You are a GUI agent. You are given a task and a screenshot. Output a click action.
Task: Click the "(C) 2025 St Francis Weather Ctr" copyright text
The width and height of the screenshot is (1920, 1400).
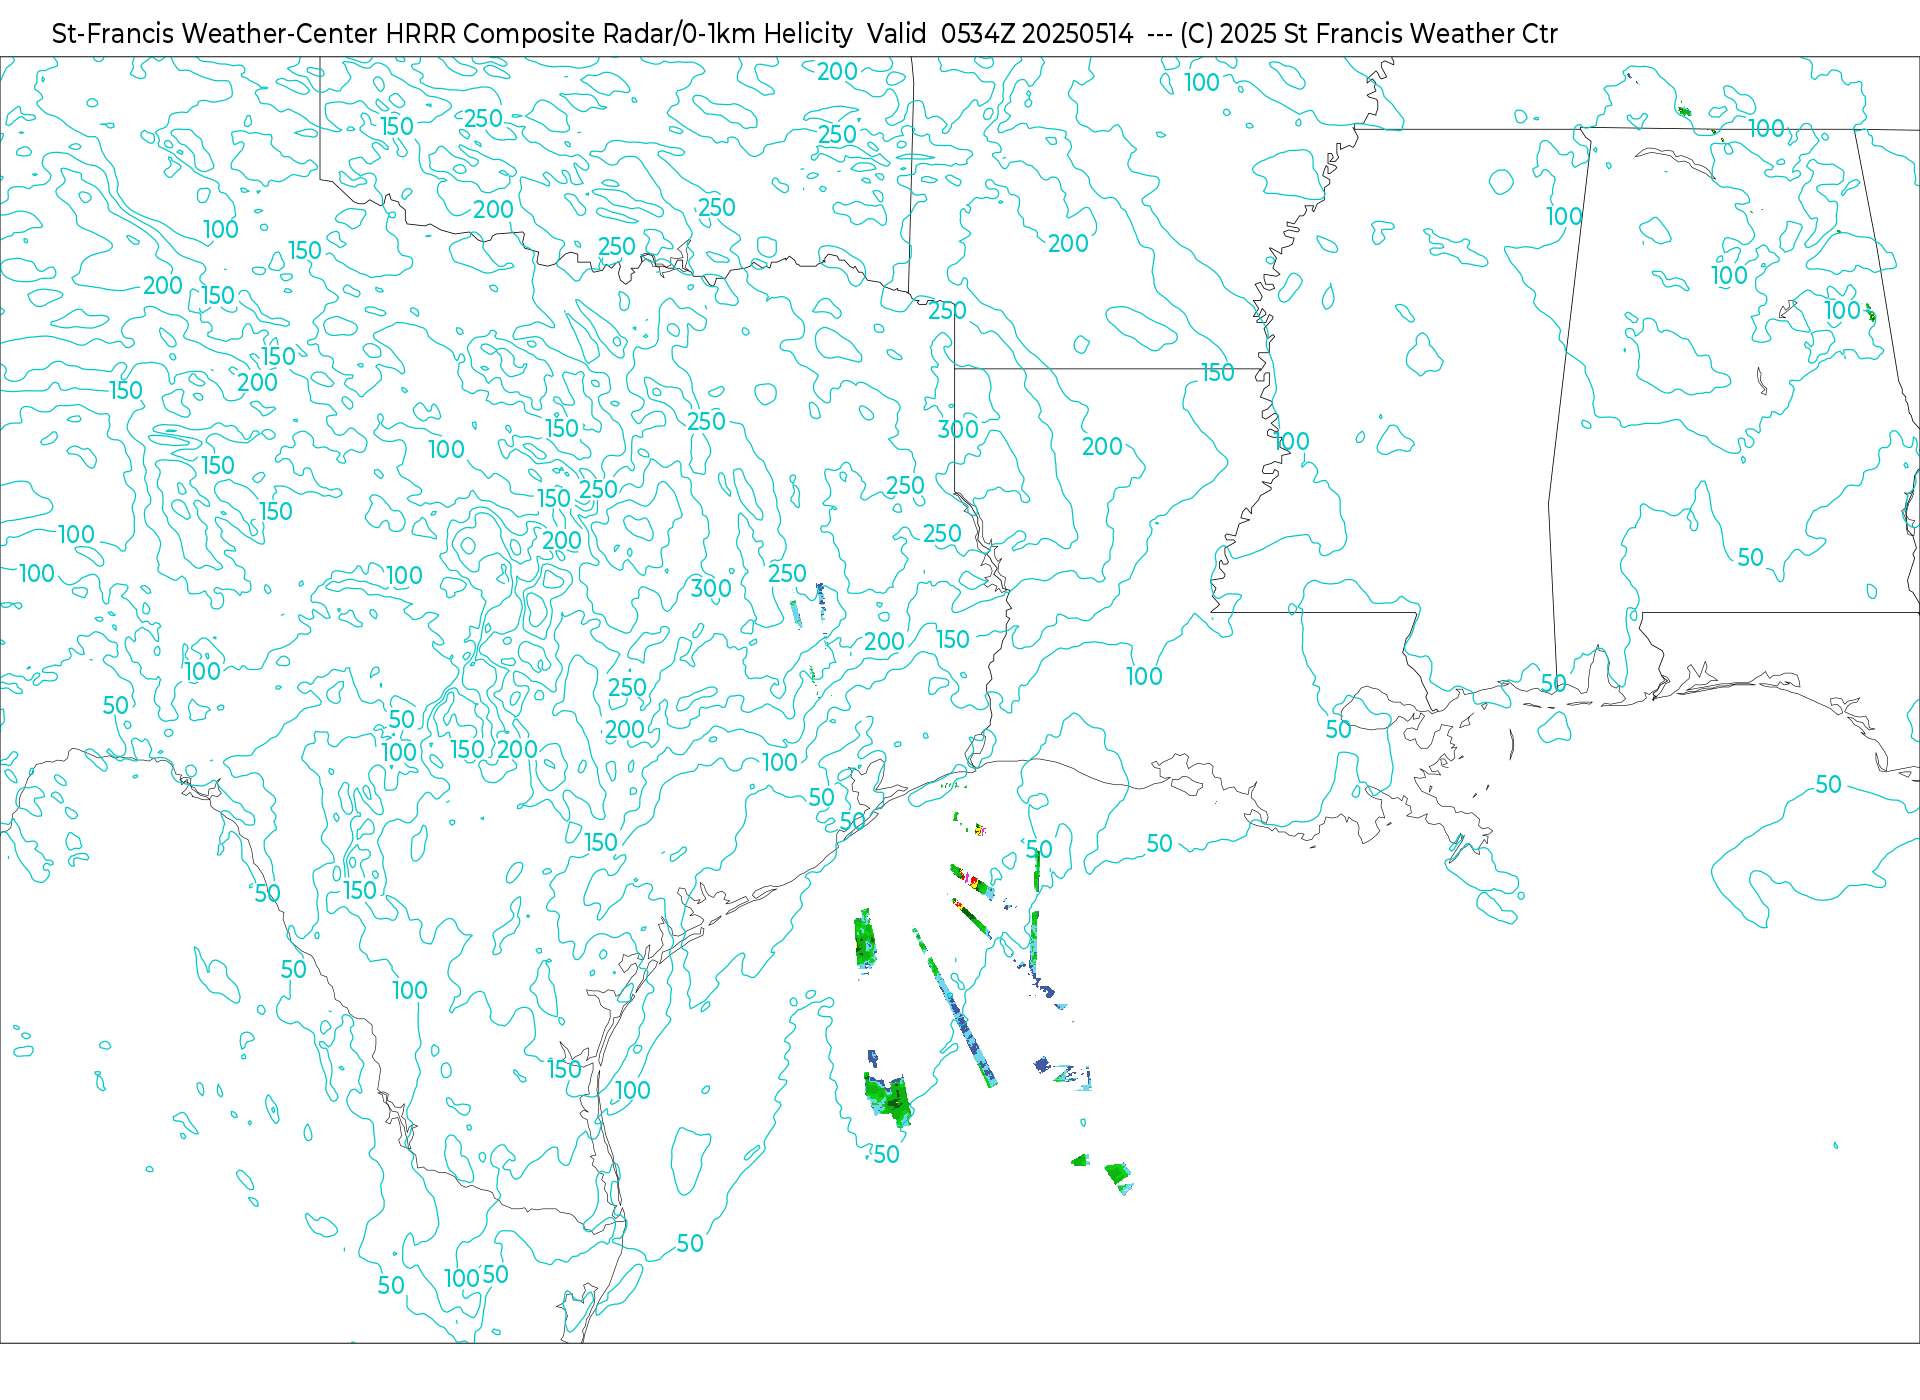click(1369, 34)
